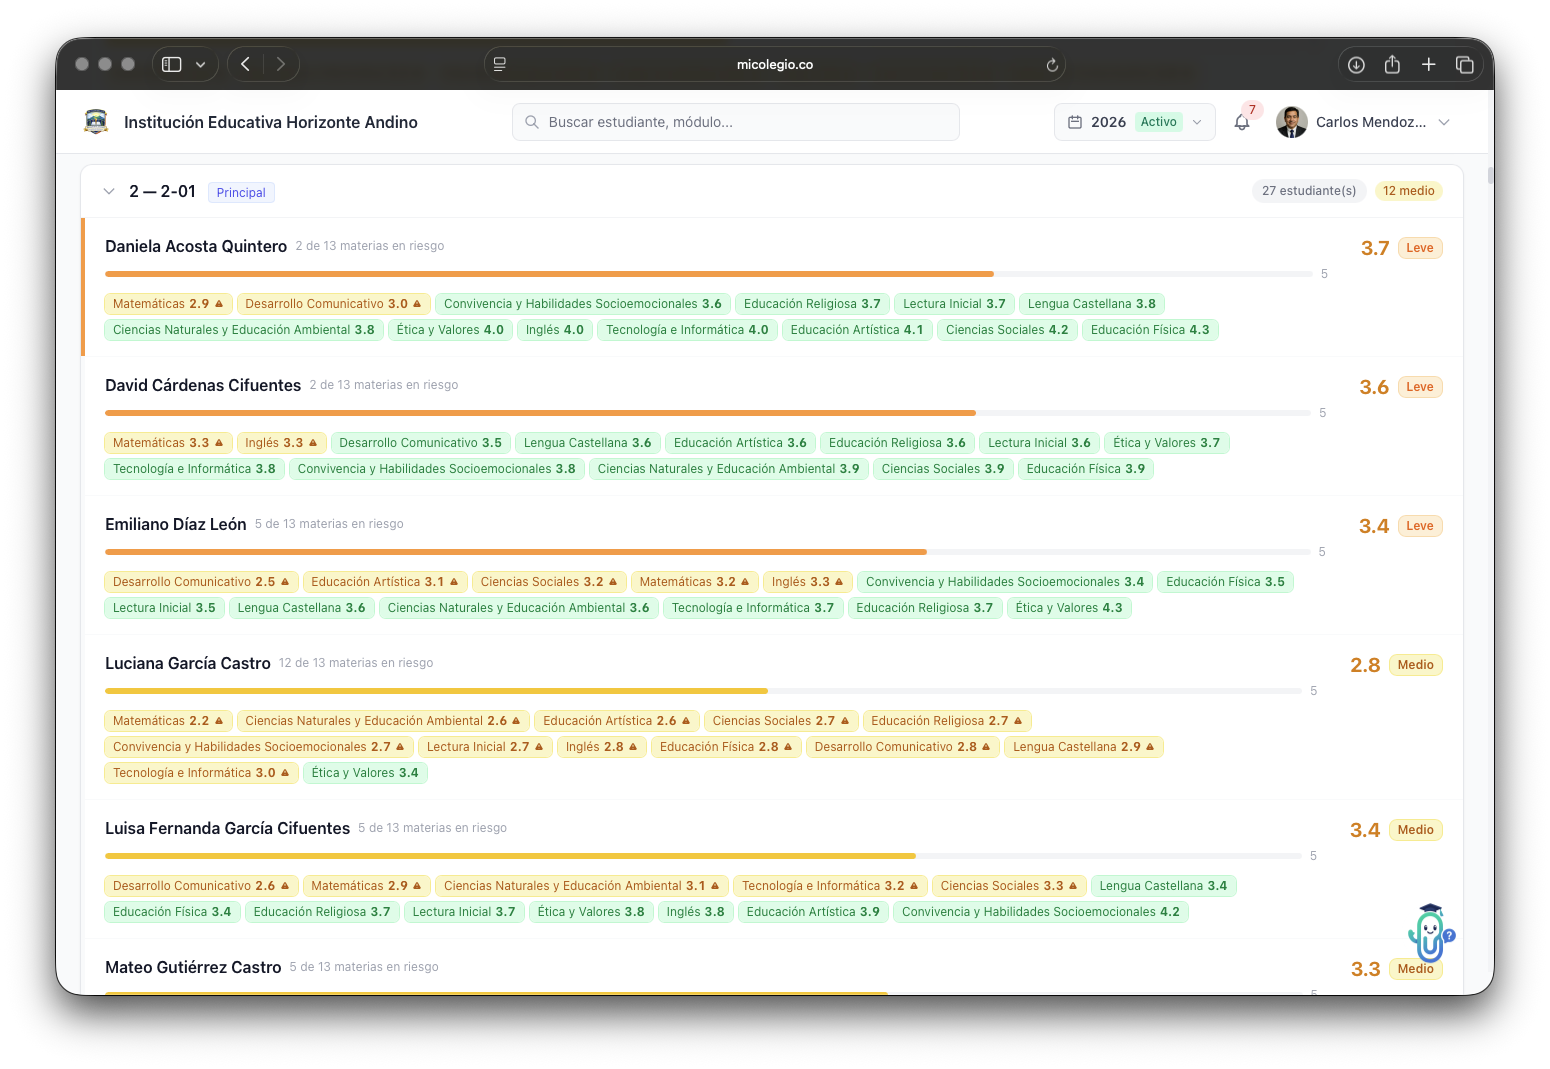Add a new browser tab
The image size is (1550, 1069).
coord(1429,64)
